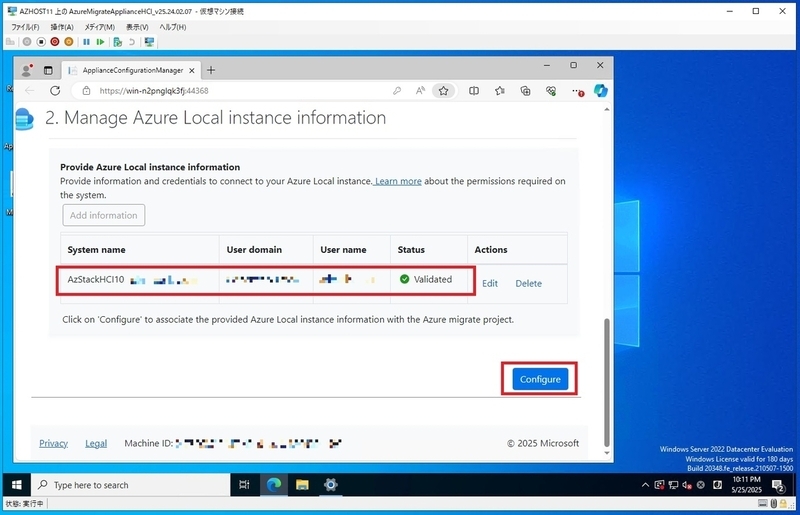Click the Edge taskbar icon
The image size is (800, 515).
[274, 485]
